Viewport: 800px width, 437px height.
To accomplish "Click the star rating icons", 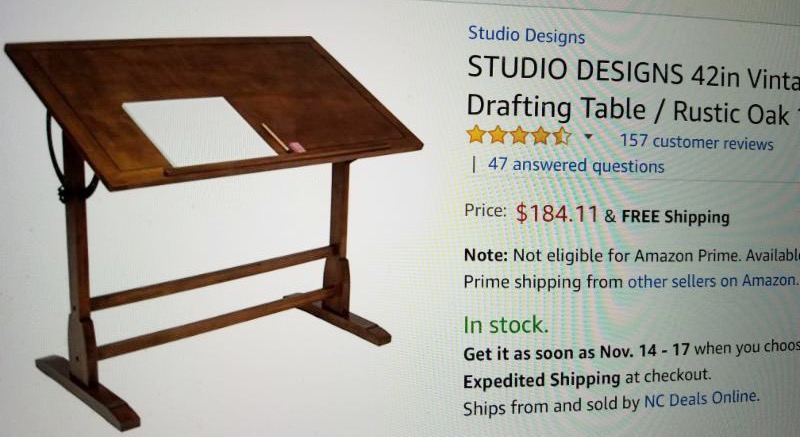I will pyautogui.click(x=519, y=136).
